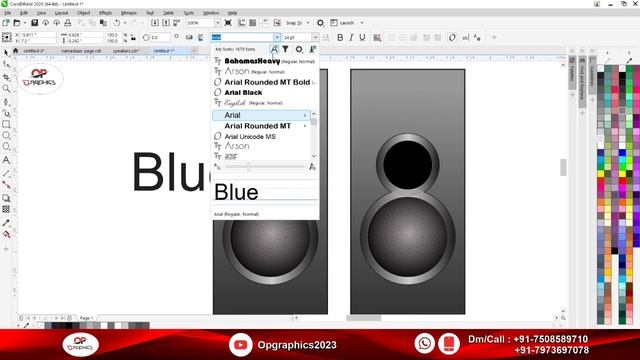640x360 pixels.
Task: Toggle Show guidelines button
Action: pos(264,23)
